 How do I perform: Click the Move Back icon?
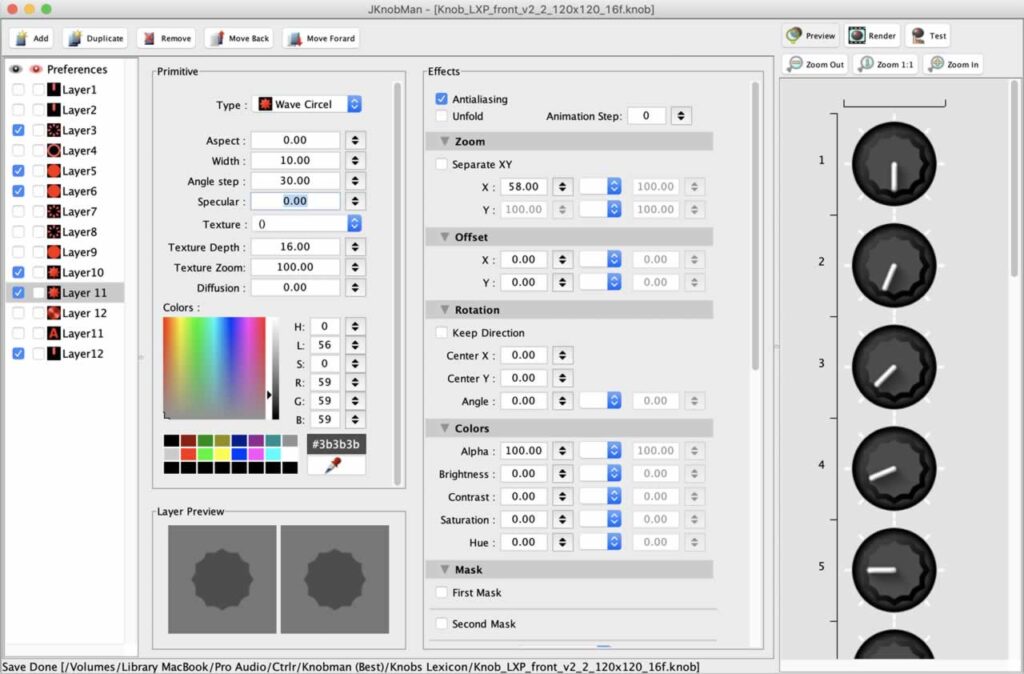[217, 38]
